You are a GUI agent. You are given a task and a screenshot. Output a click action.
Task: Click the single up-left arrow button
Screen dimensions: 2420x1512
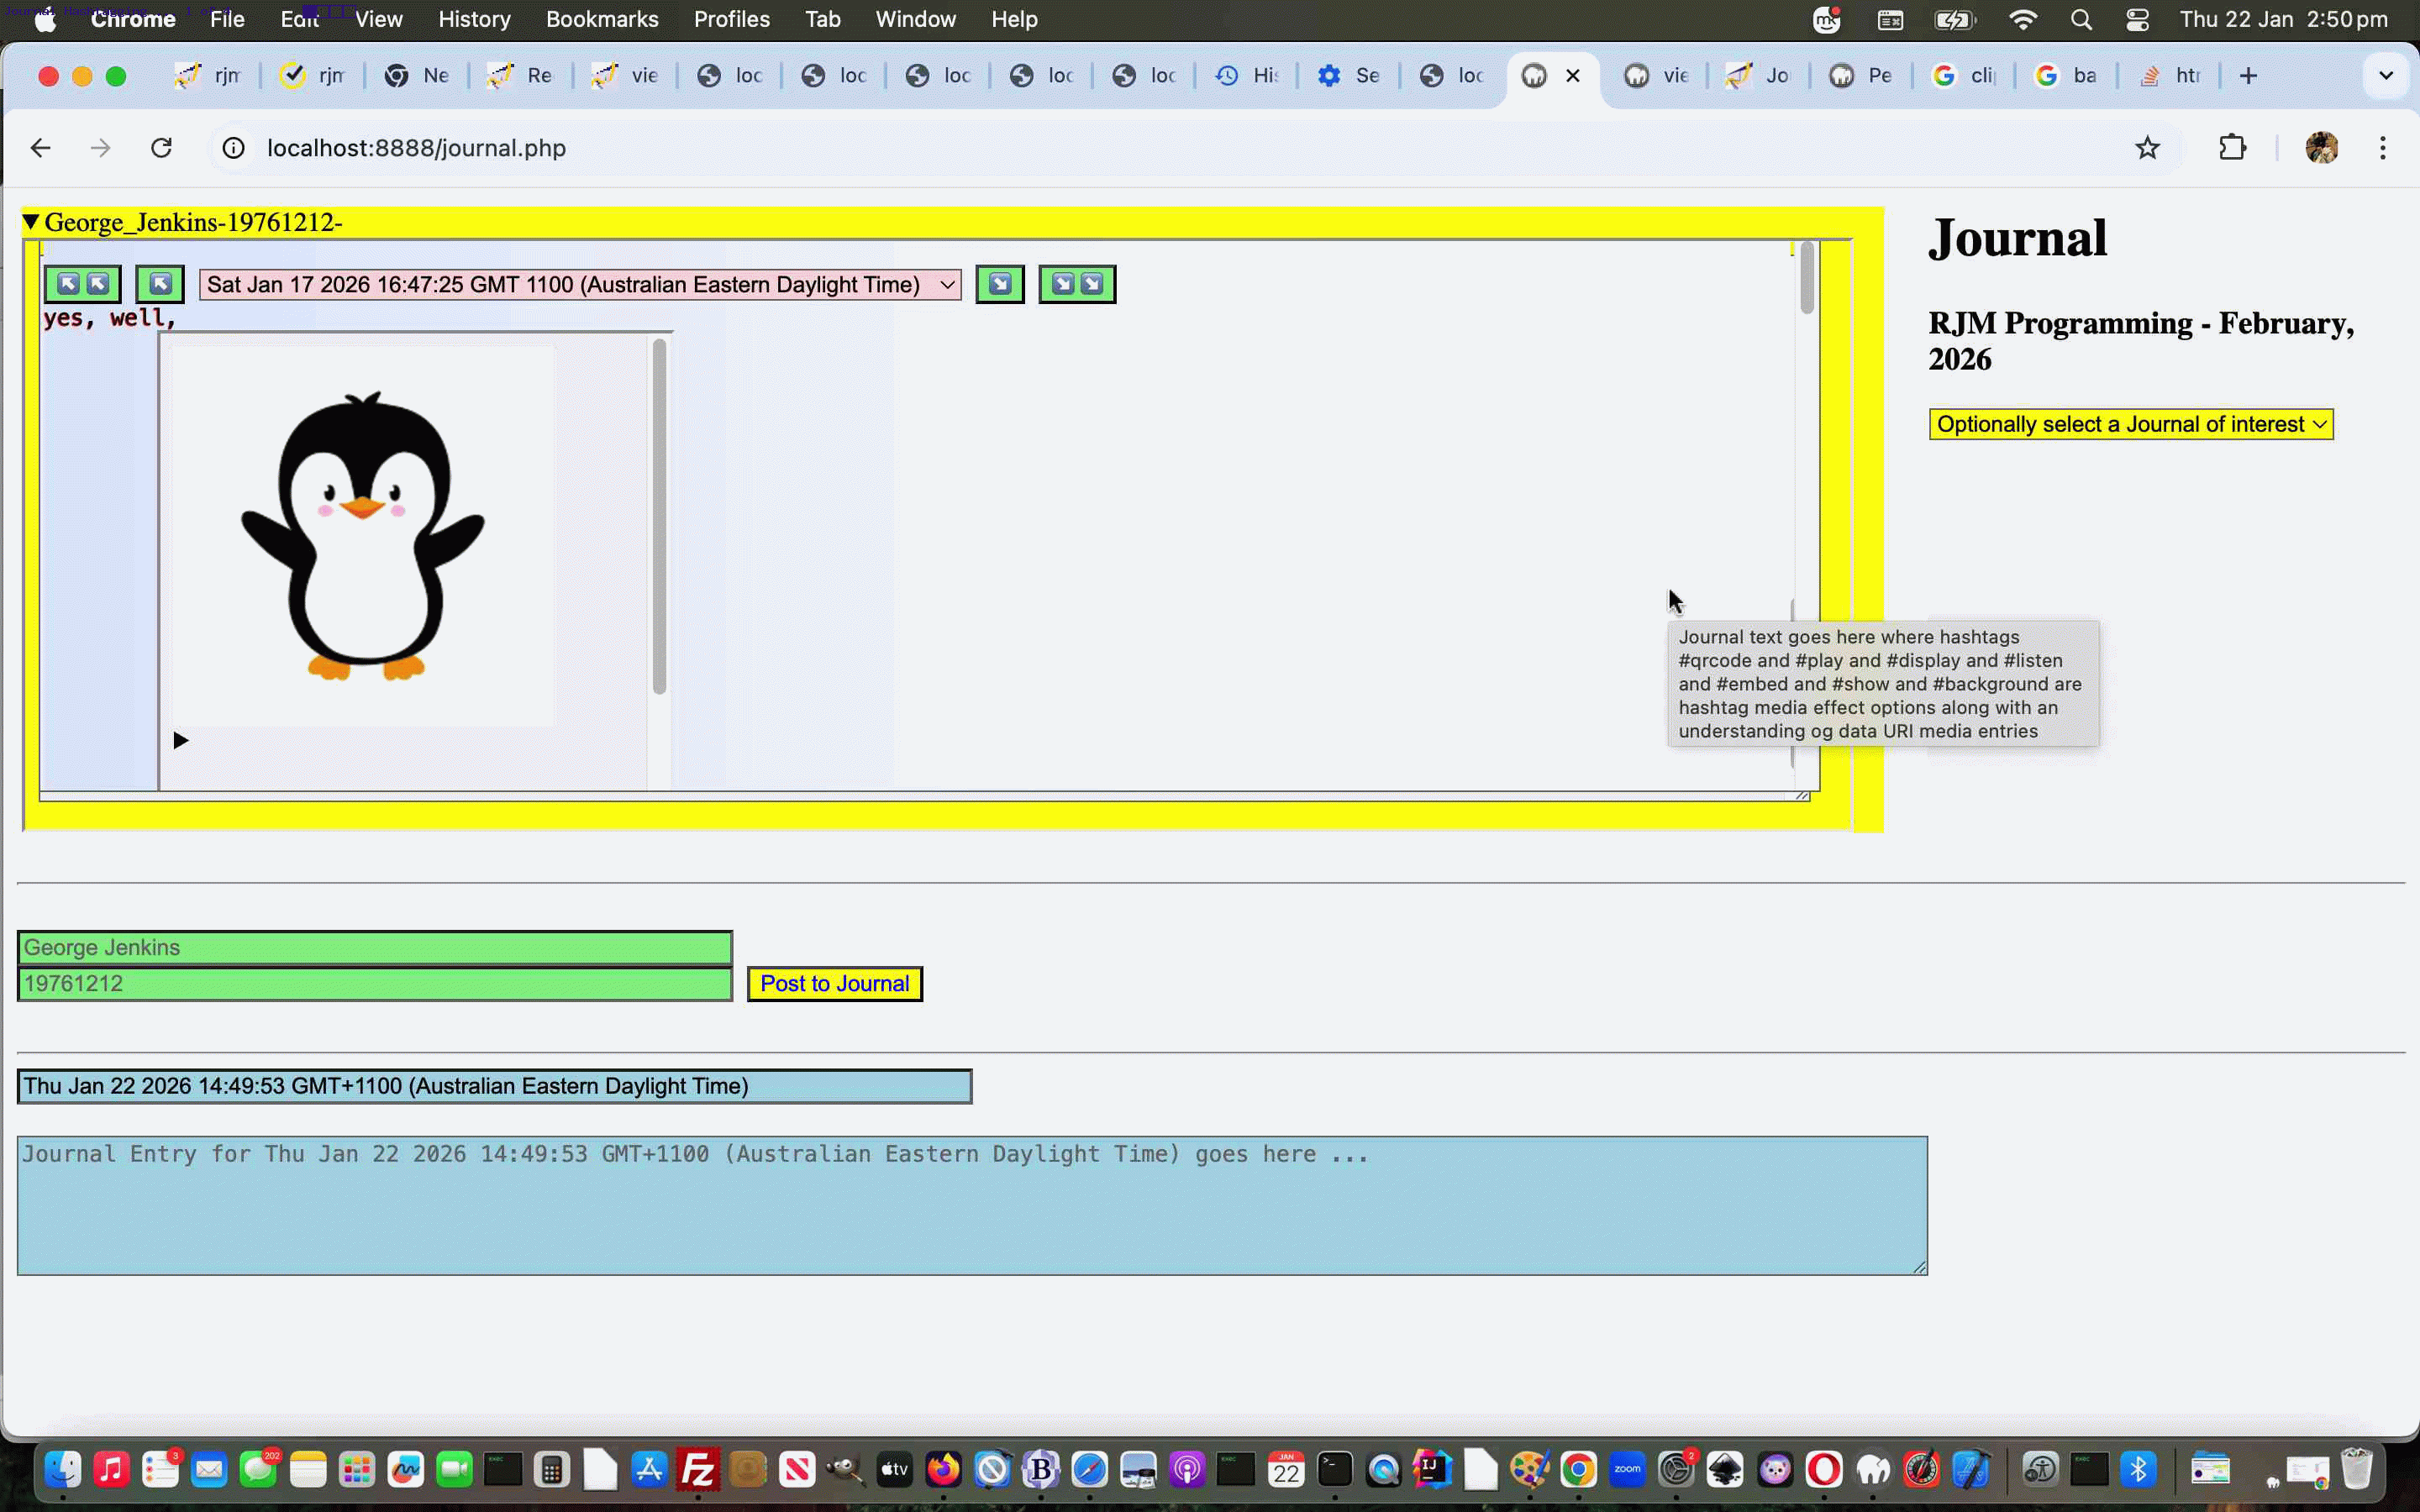(160, 284)
